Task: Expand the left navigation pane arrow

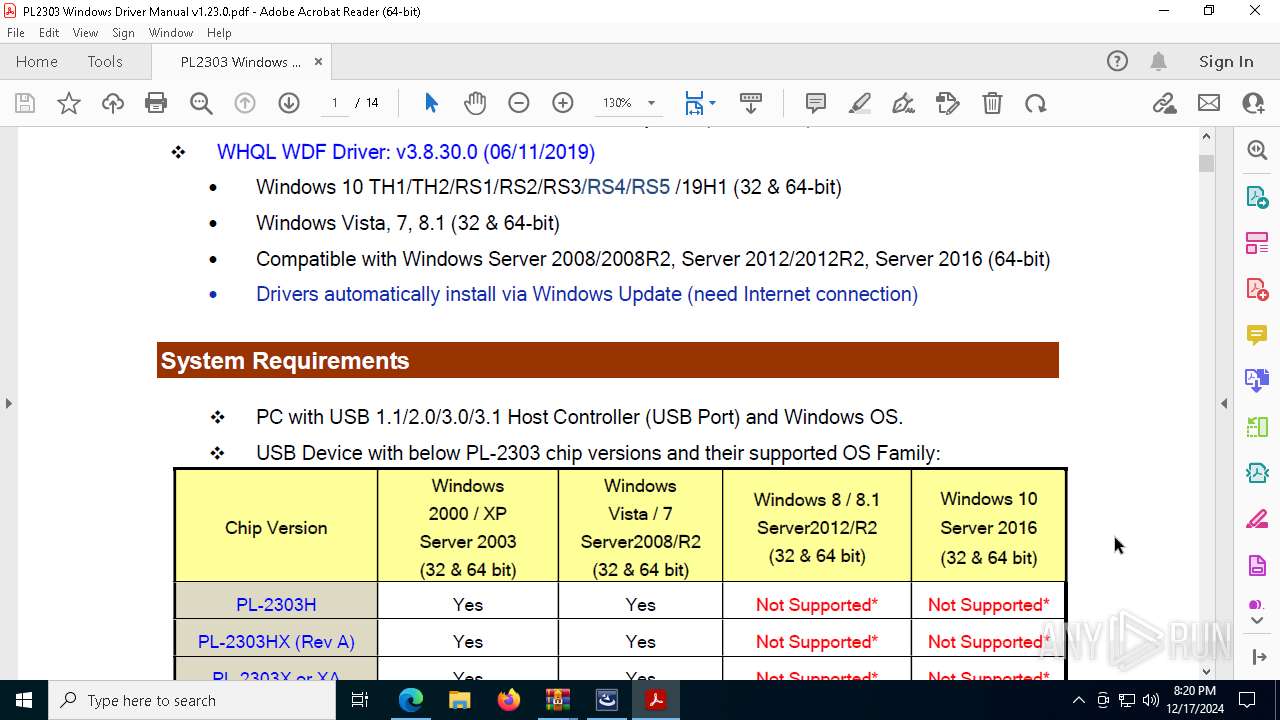Action: [x=8, y=404]
